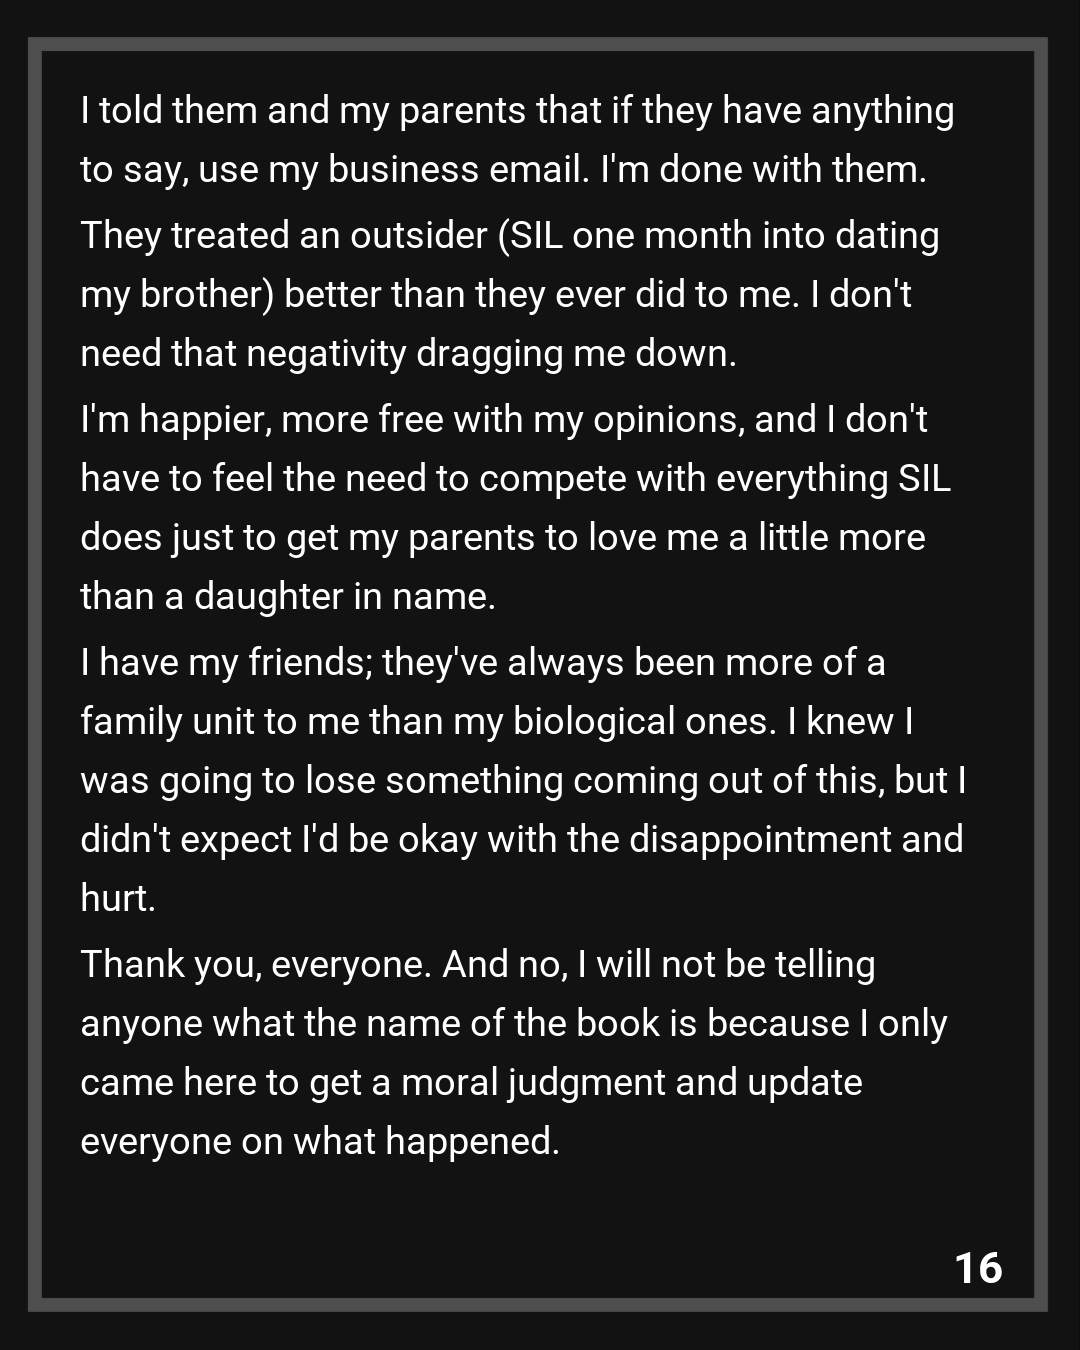This screenshot has height=1350, width=1080.
Task: Click the text "Thank you, everyone."
Action: pos(256,965)
